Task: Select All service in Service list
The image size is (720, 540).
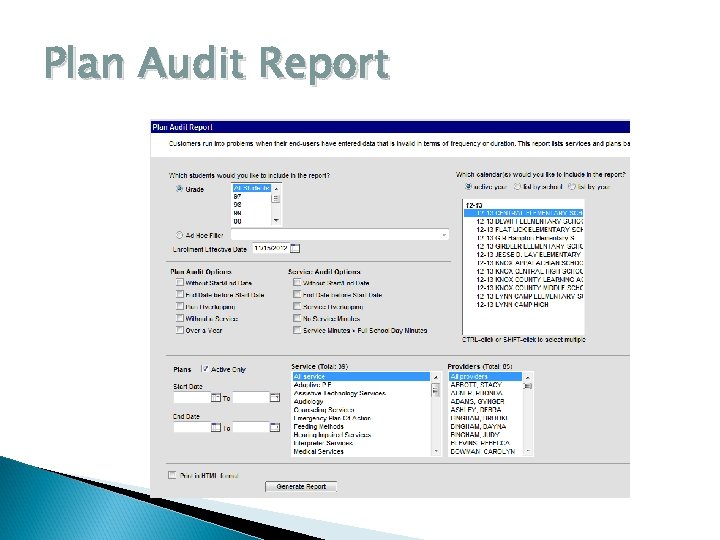Action: [x=361, y=377]
